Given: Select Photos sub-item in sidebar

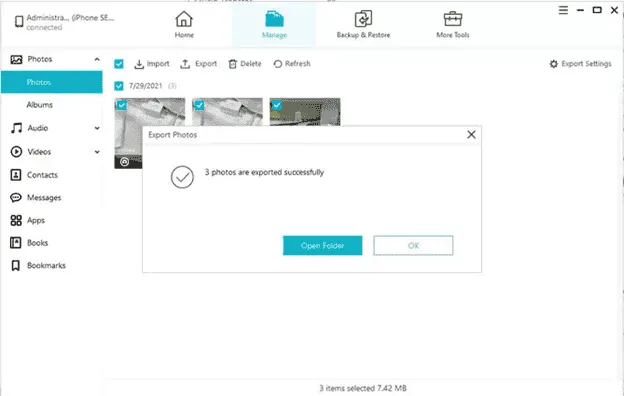Looking at the screenshot, I should coord(52,82).
